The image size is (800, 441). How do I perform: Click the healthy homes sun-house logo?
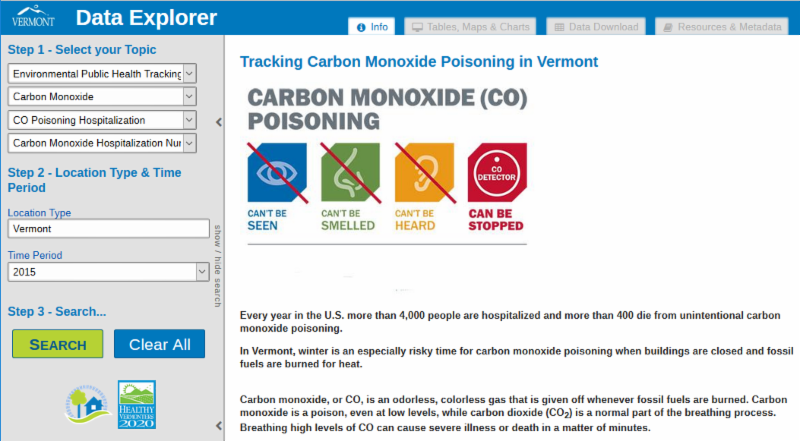click(x=84, y=404)
